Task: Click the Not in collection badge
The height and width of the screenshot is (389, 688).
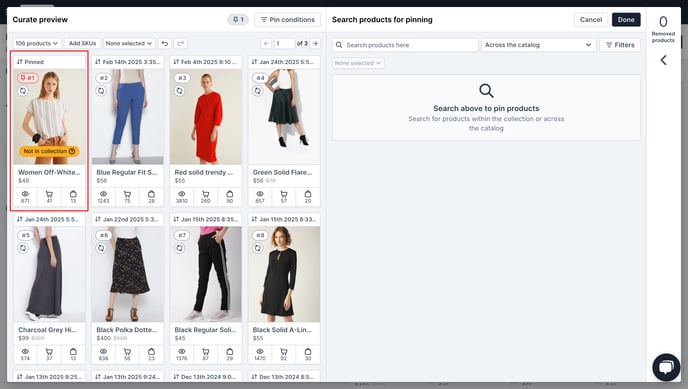Action: [49, 151]
